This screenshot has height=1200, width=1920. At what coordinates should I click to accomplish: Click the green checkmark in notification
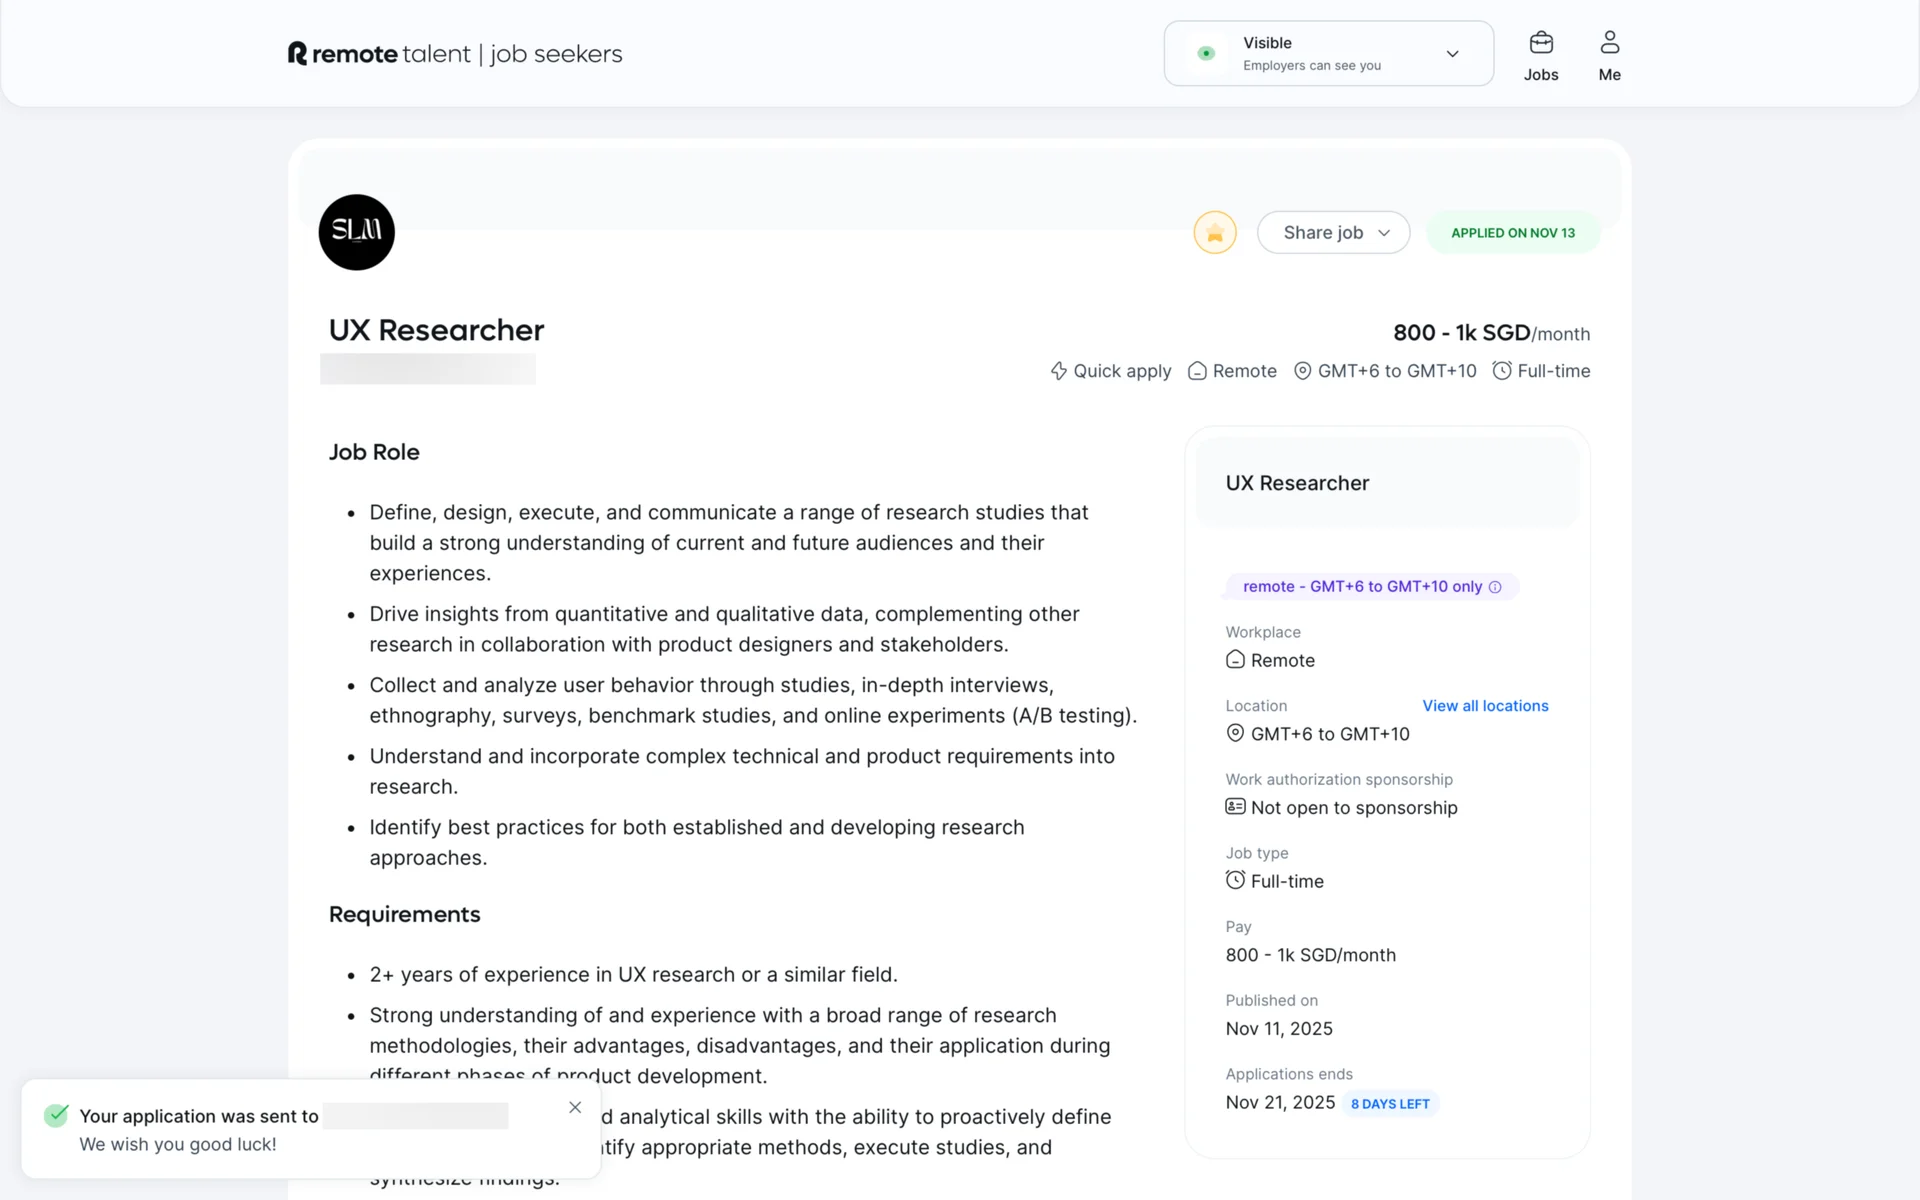coord(57,1115)
